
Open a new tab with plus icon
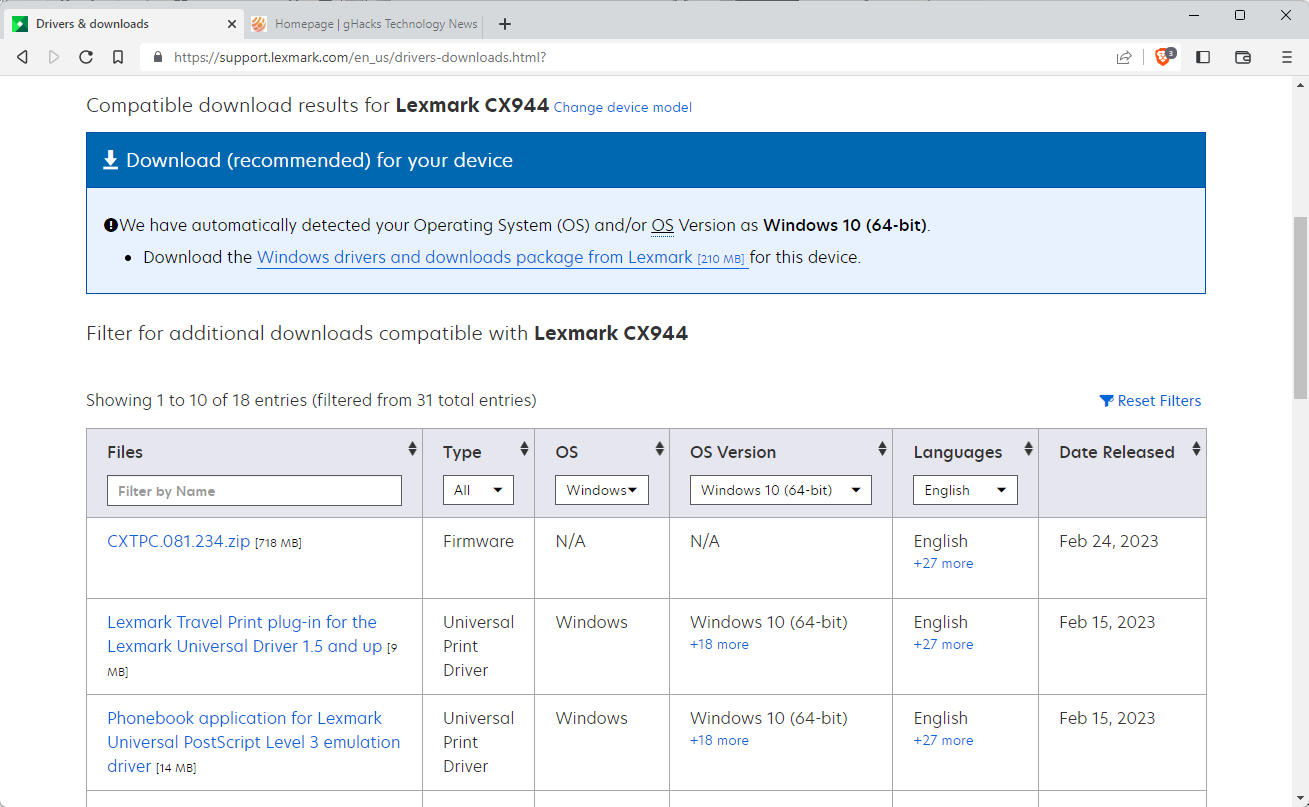pyautogui.click(x=505, y=24)
